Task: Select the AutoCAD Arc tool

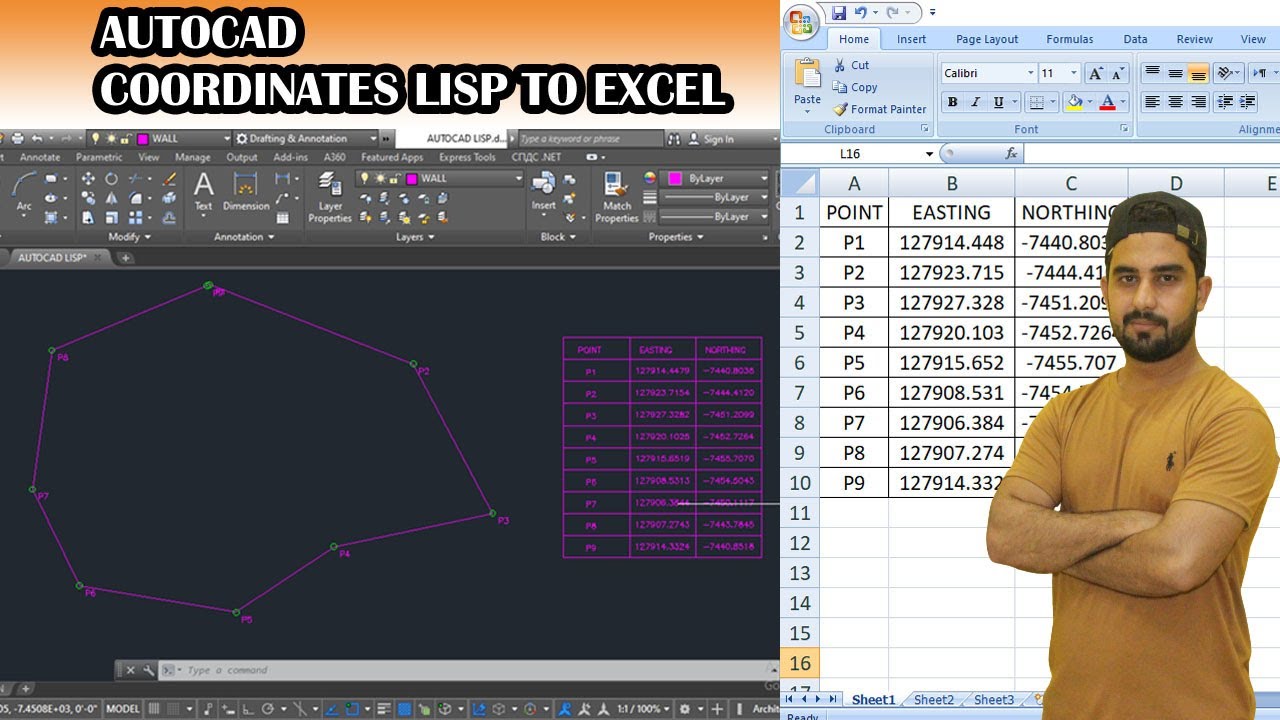Action: [x=24, y=190]
